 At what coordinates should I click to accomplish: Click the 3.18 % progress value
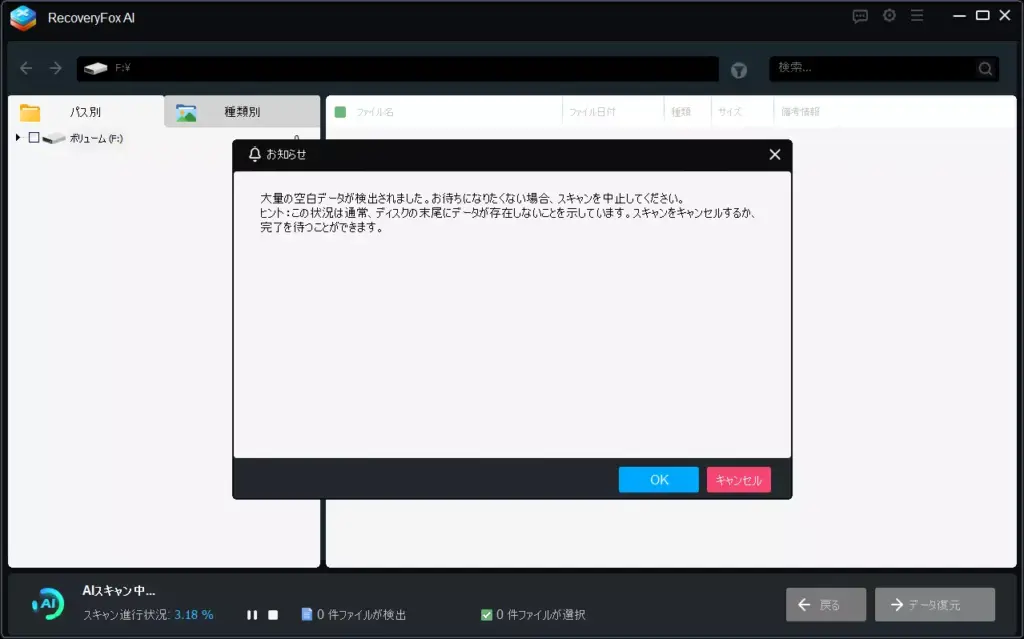(193, 615)
